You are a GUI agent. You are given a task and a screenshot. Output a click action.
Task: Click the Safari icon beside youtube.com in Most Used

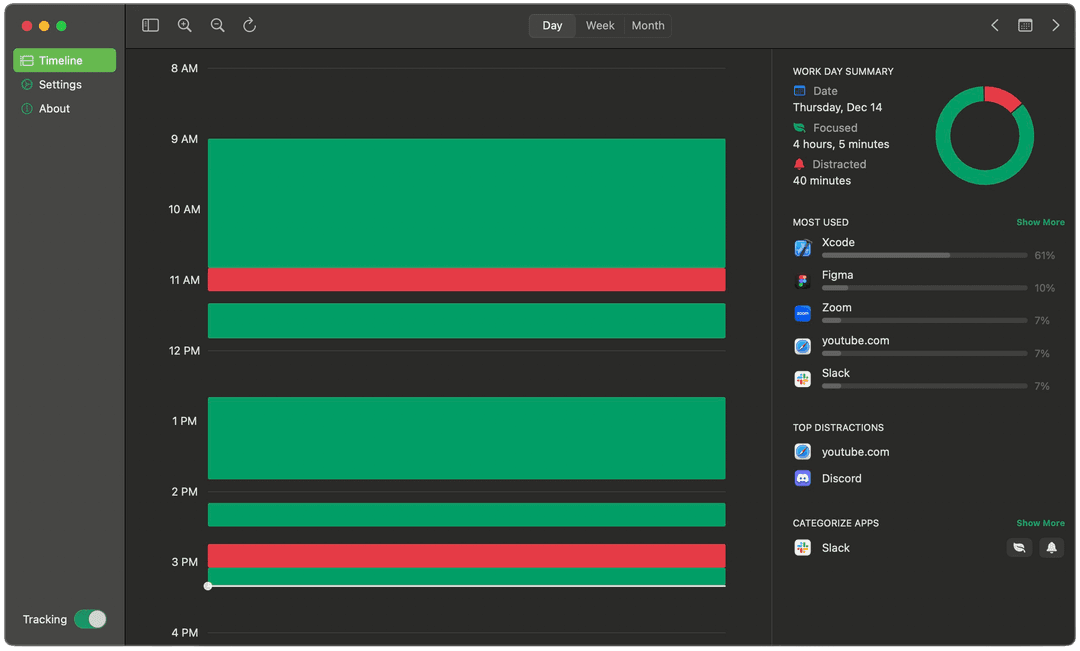click(x=802, y=346)
